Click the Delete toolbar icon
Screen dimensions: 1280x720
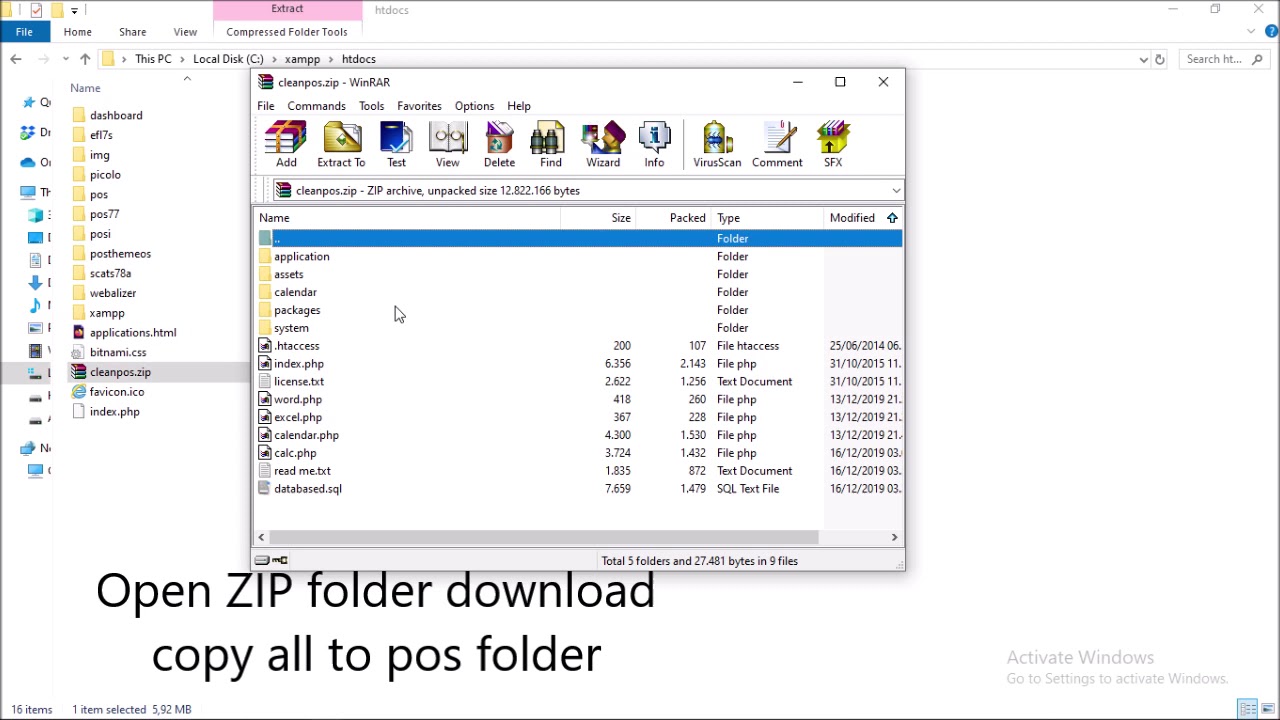click(x=499, y=144)
